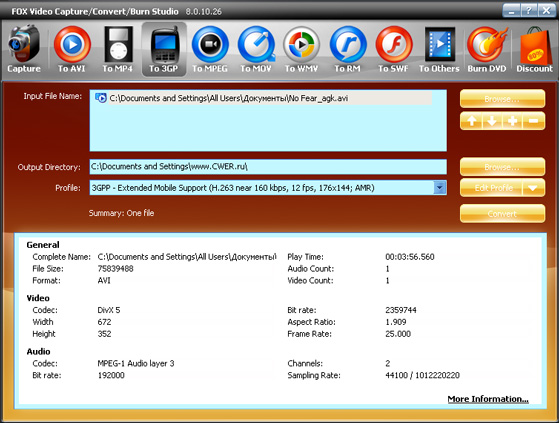Click the Format value AVI
Viewport: 559px width, 423px height.
point(104,280)
